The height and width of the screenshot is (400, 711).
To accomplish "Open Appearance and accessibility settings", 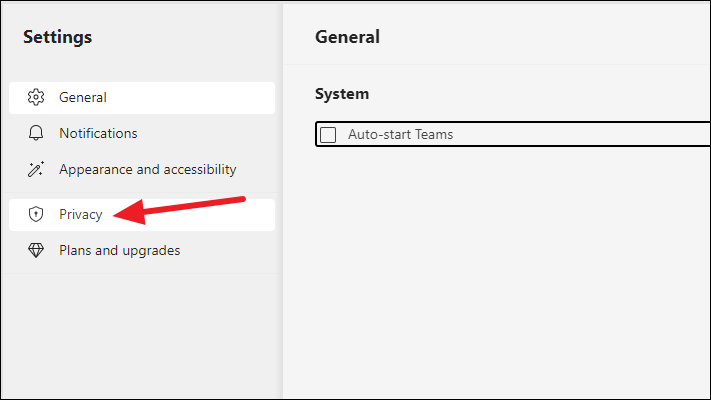I will 147,170.
